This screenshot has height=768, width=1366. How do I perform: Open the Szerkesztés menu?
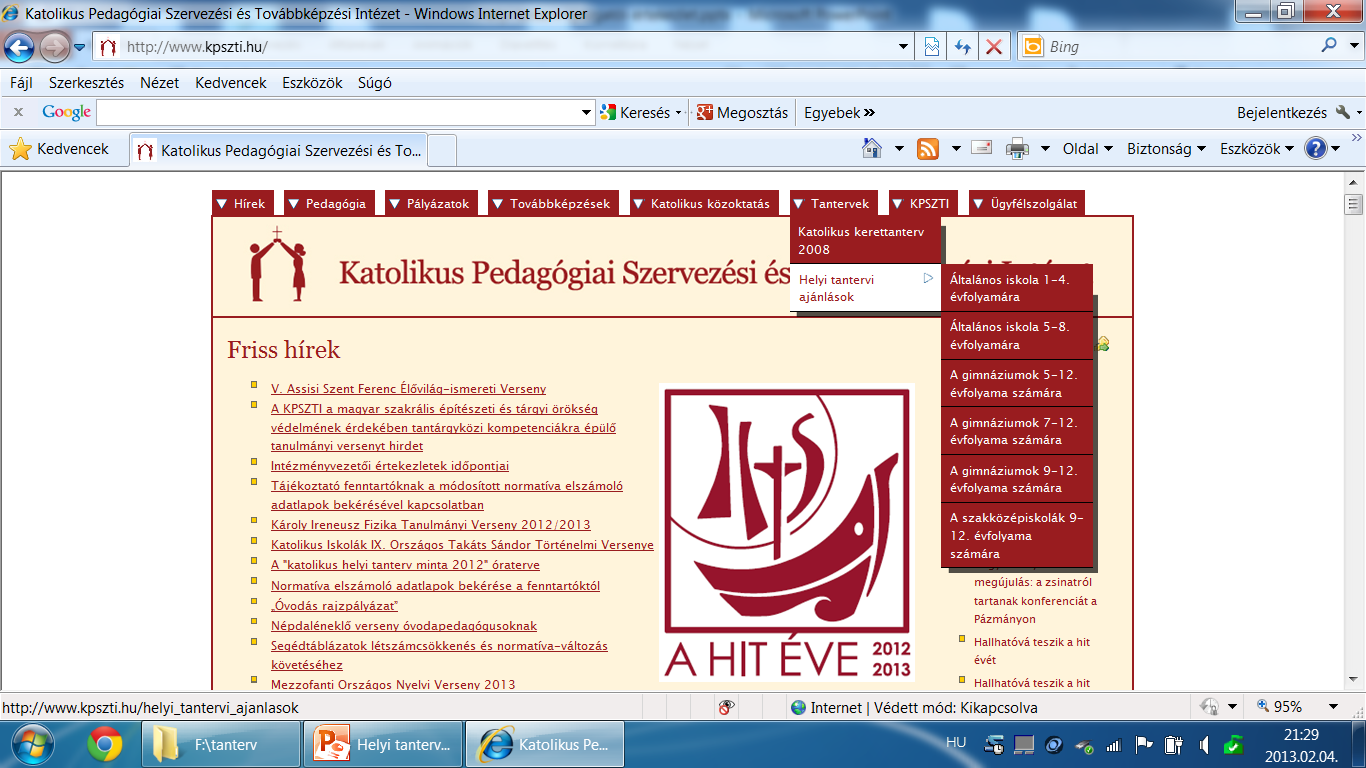[x=86, y=83]
